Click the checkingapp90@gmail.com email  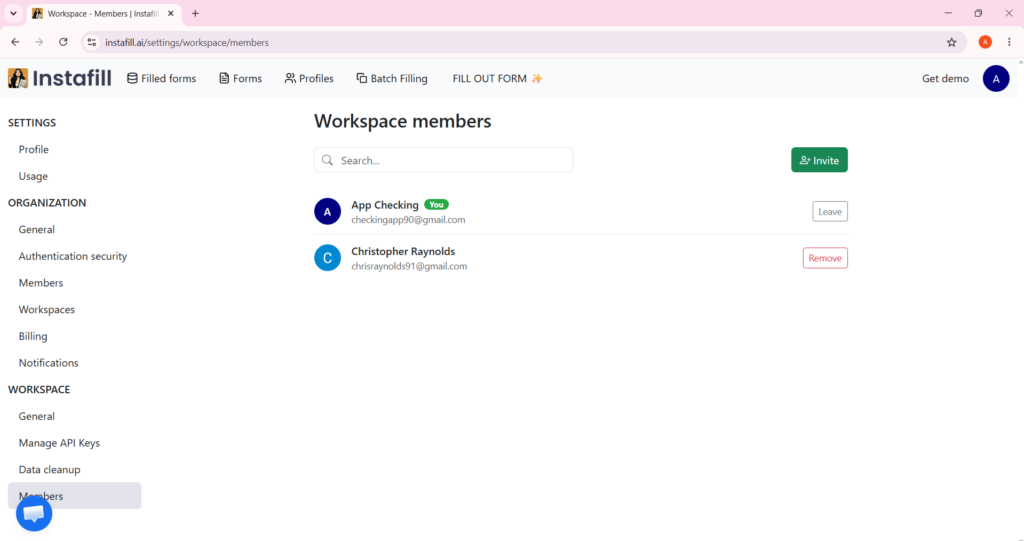click(408, 220)
